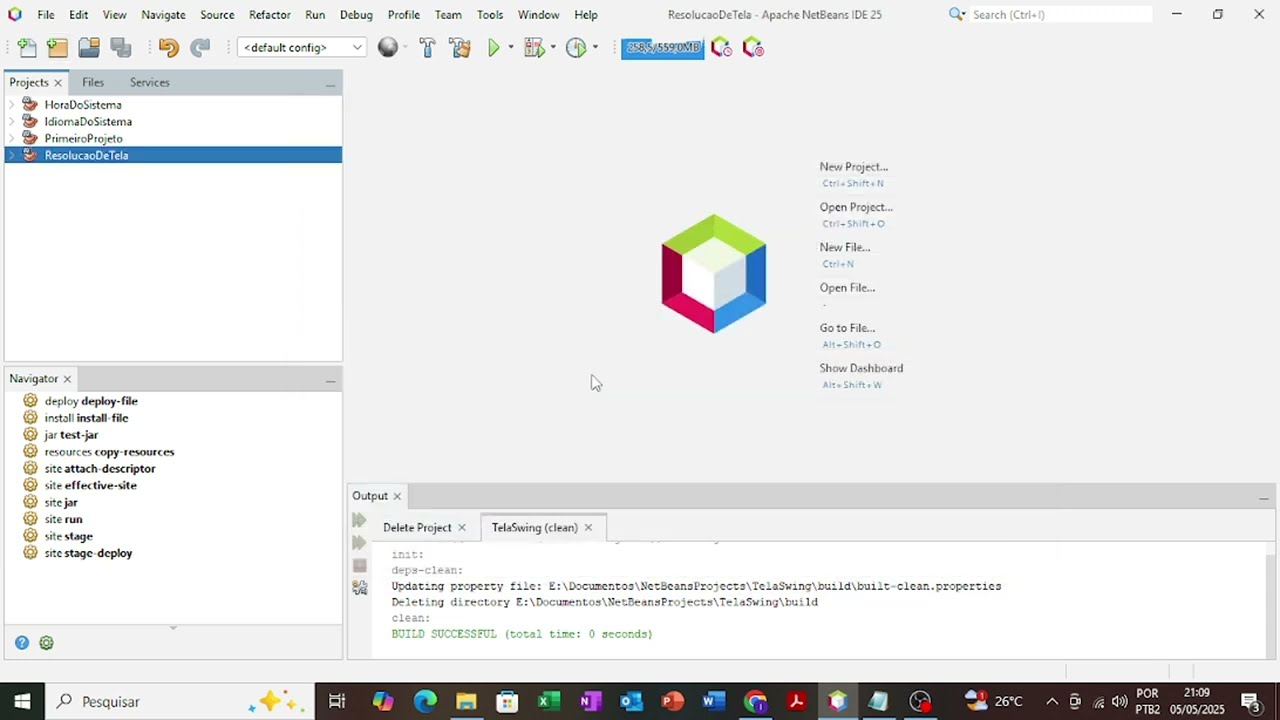1280x720 pixels.
Task: Click the Search (Ctrl+I) field
Action: (1060, 15)
